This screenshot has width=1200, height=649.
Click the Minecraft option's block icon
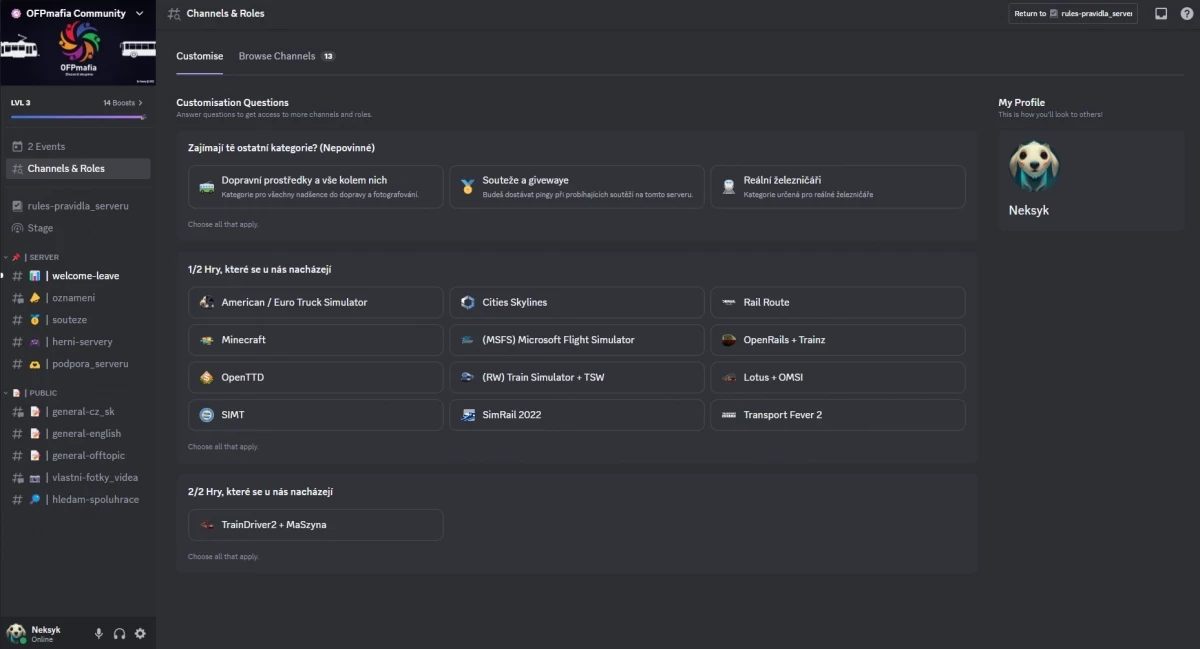(x=206, y=340)
